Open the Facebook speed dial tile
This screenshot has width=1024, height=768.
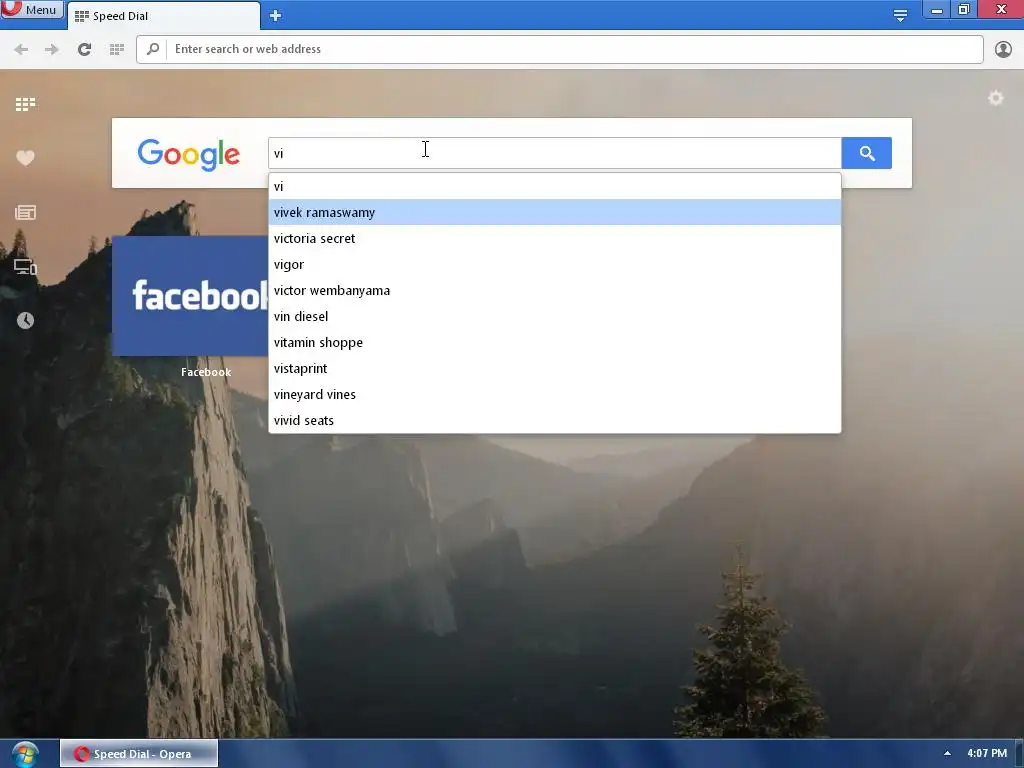190,296
